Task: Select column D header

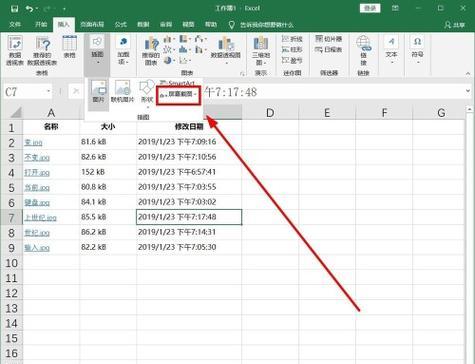Action: tap(270, 113)
